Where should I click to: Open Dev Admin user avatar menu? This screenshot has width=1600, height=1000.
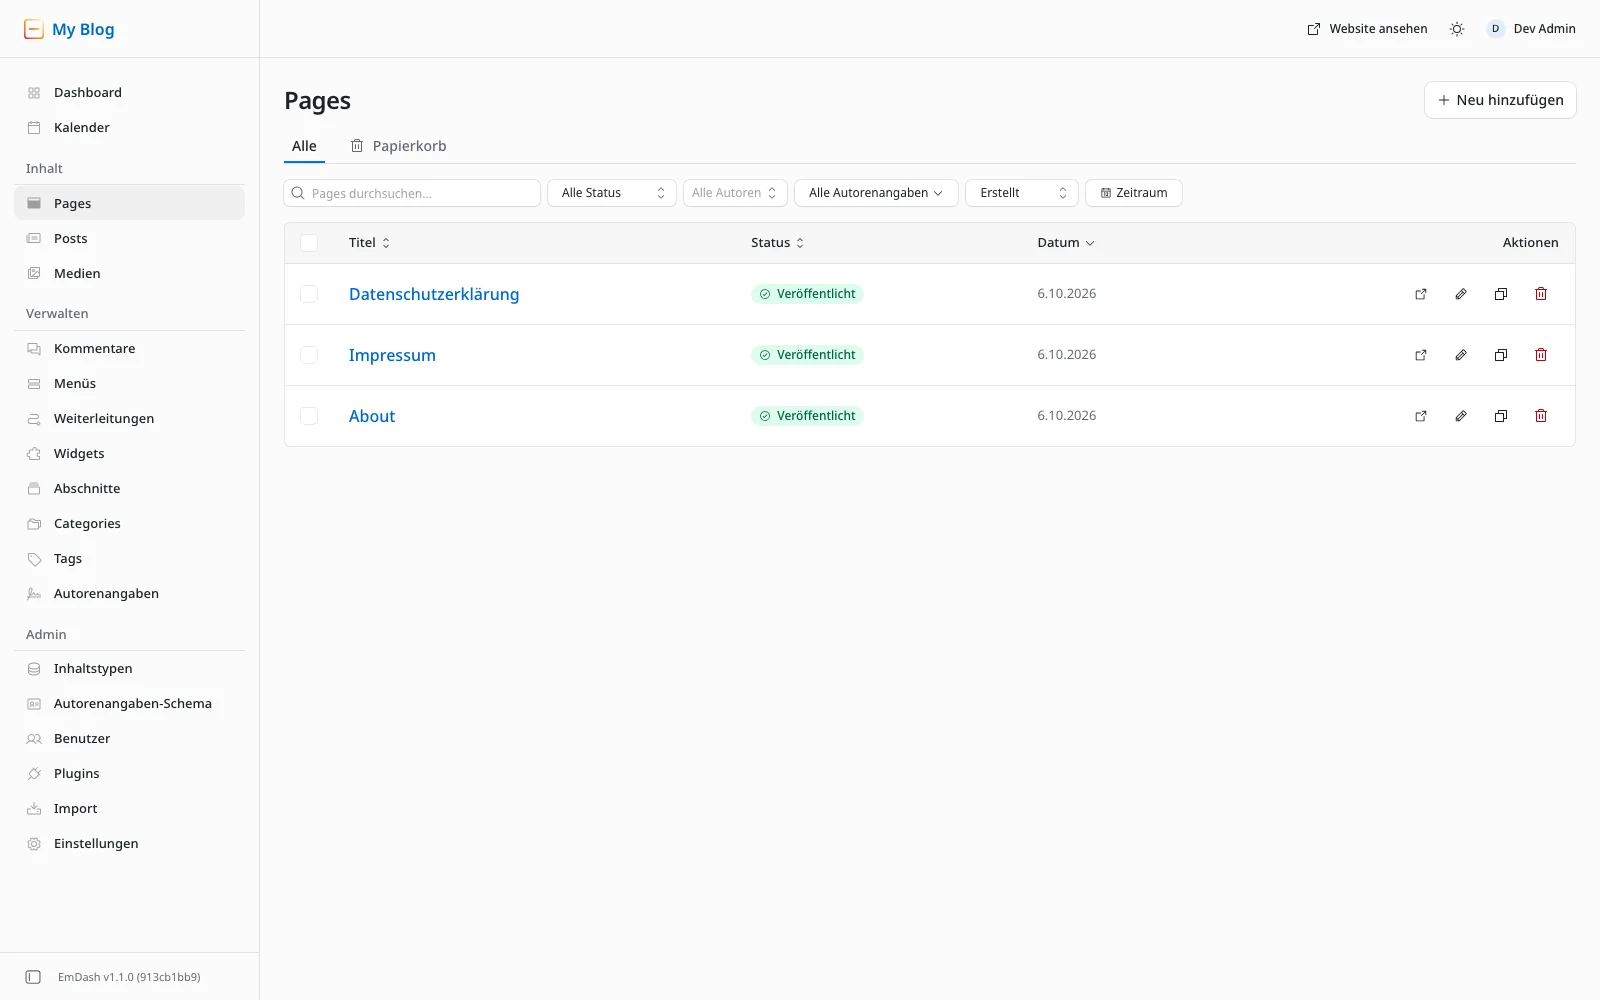click(1531, 29)
